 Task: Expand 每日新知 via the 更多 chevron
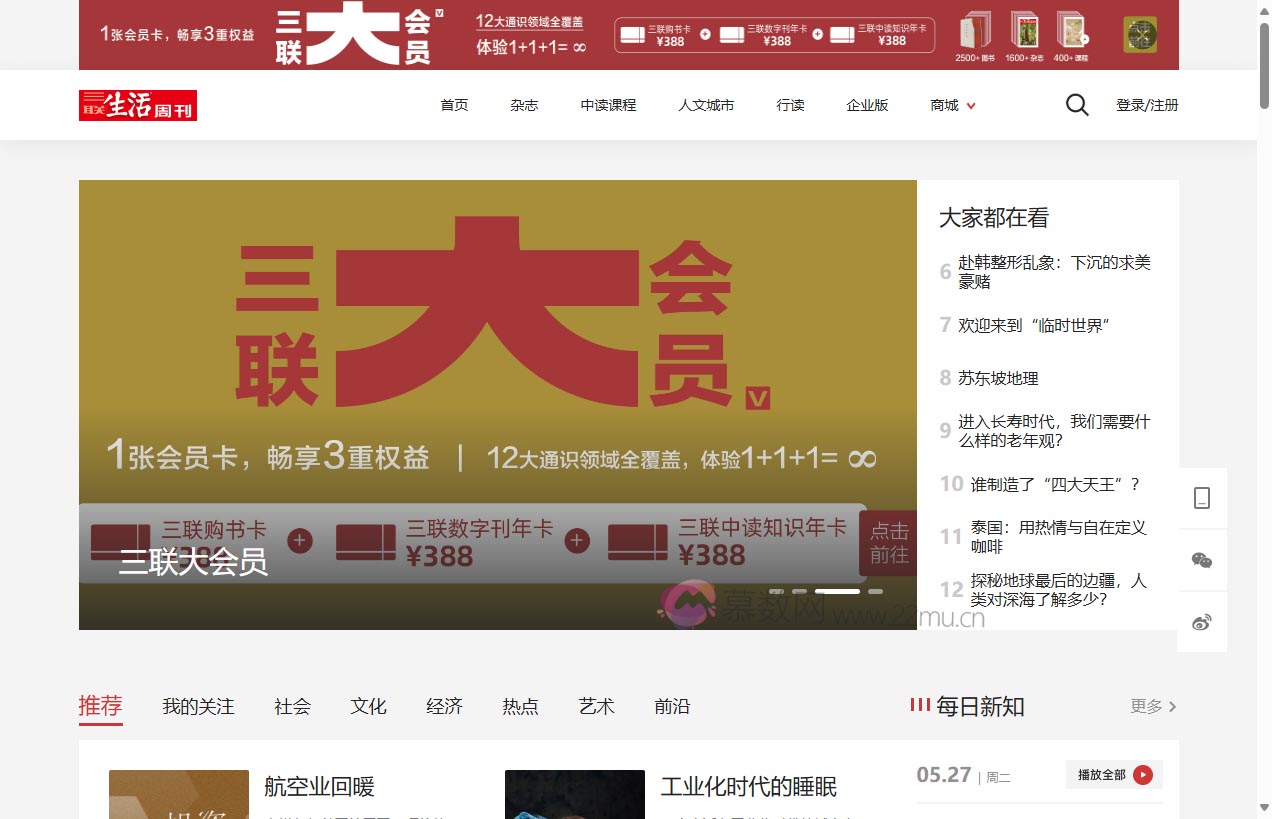[x=1152, y=706]
